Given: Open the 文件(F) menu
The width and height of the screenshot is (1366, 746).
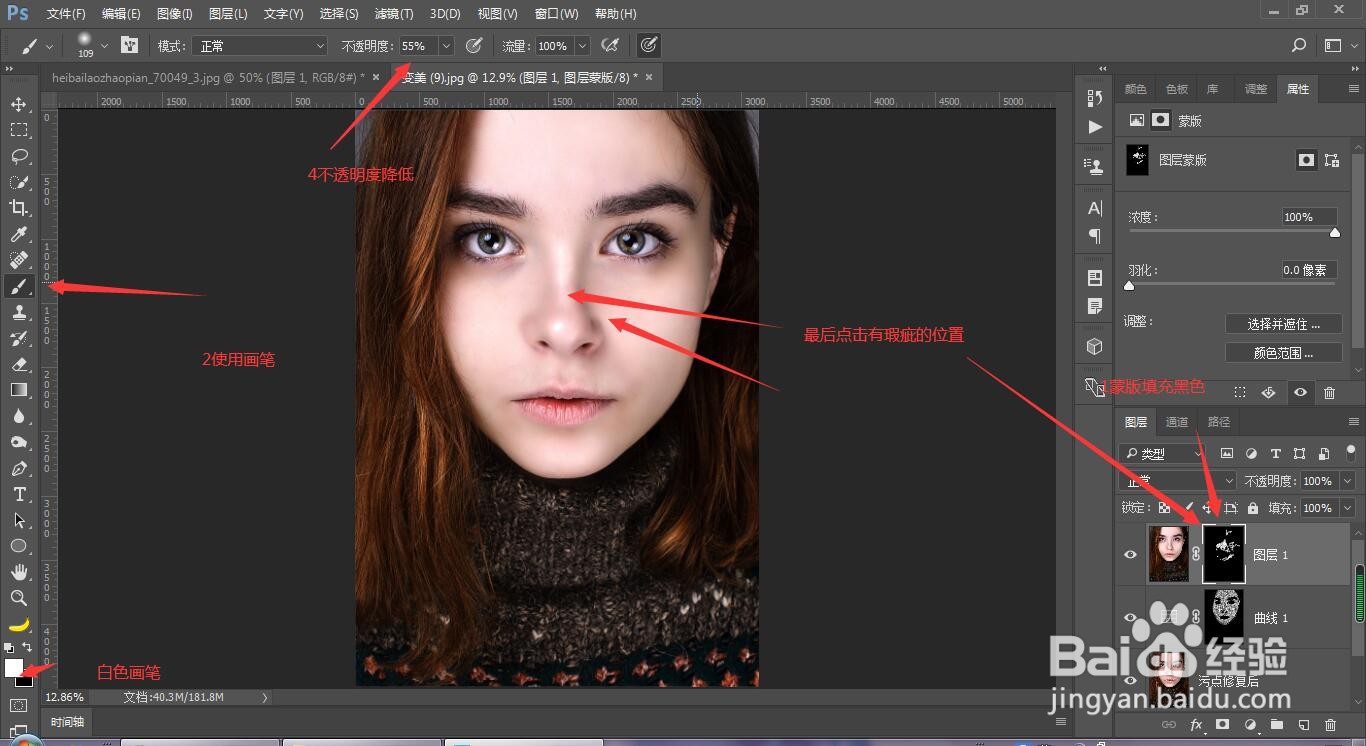Looking at the screenshot, I should point(66,14).
